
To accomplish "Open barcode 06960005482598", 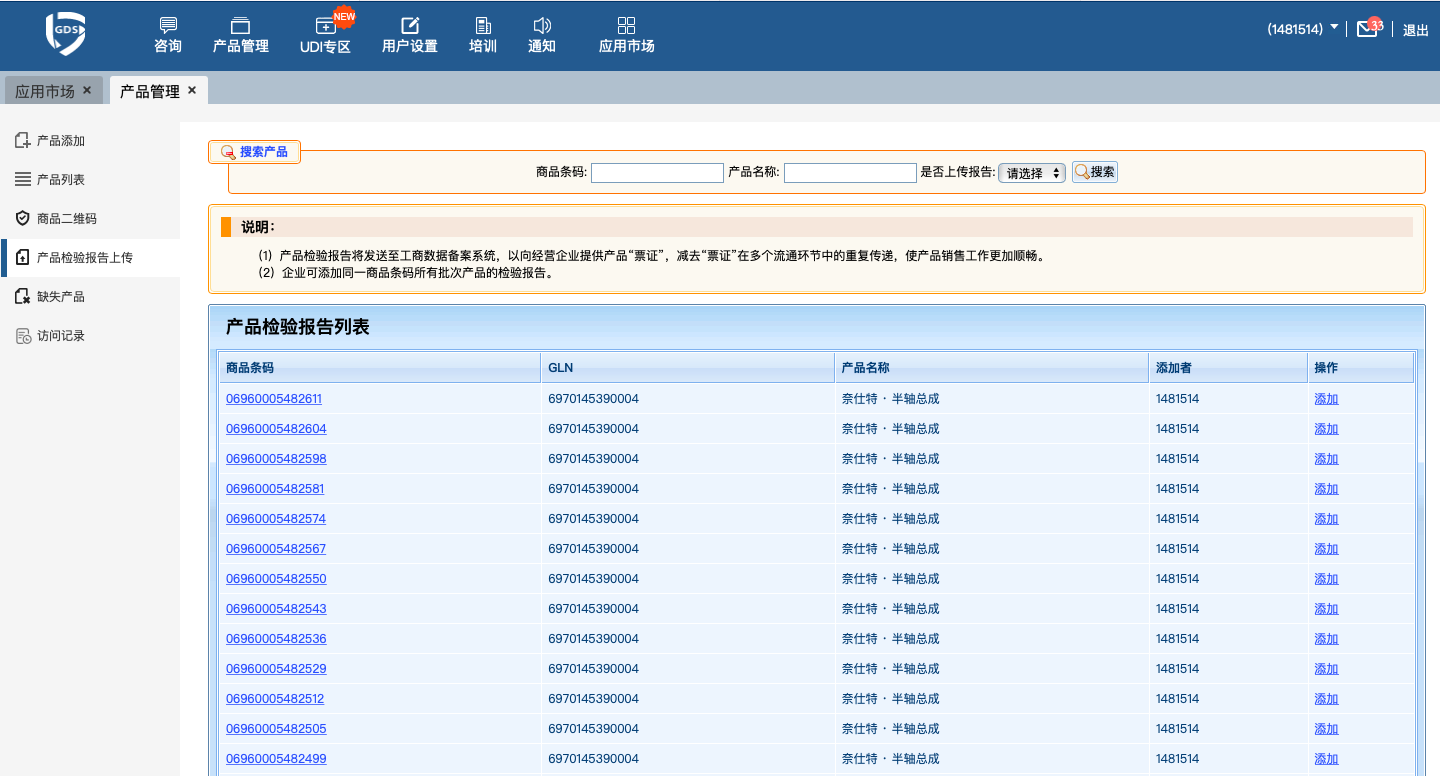I will click(x=276, y=459).
